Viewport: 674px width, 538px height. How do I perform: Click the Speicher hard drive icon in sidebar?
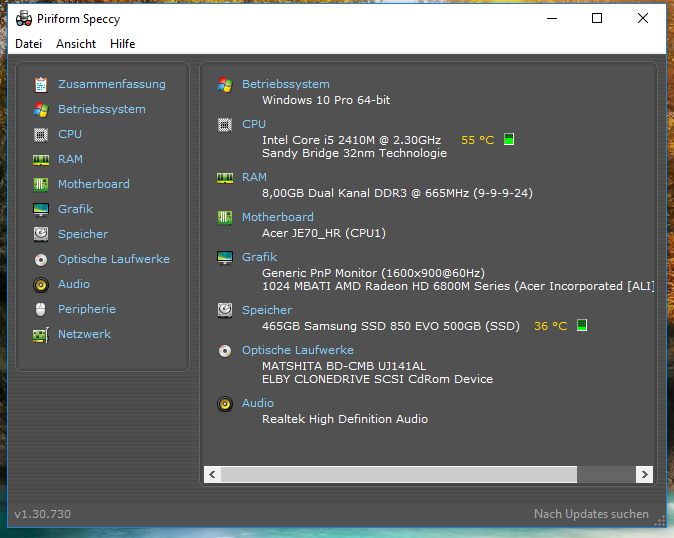point(41,234)
